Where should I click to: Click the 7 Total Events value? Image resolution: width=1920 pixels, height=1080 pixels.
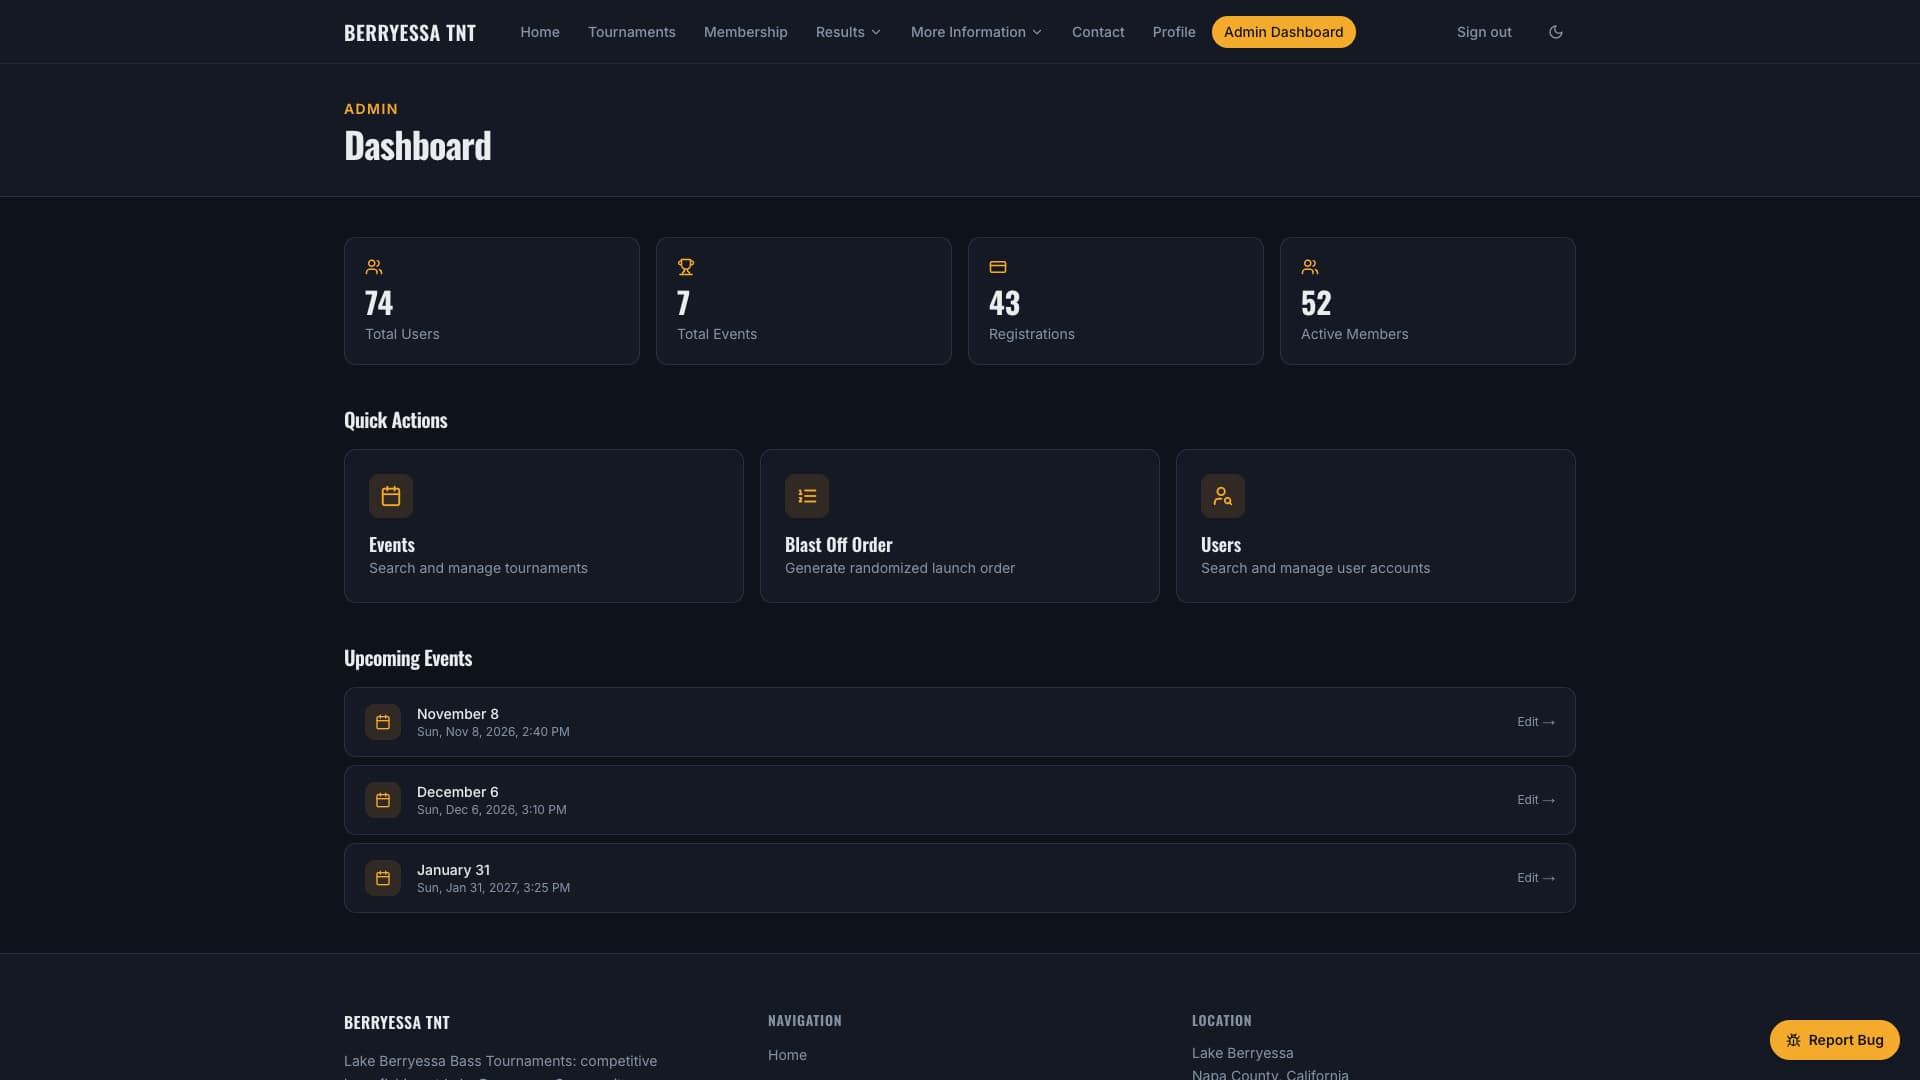[684, 303]
